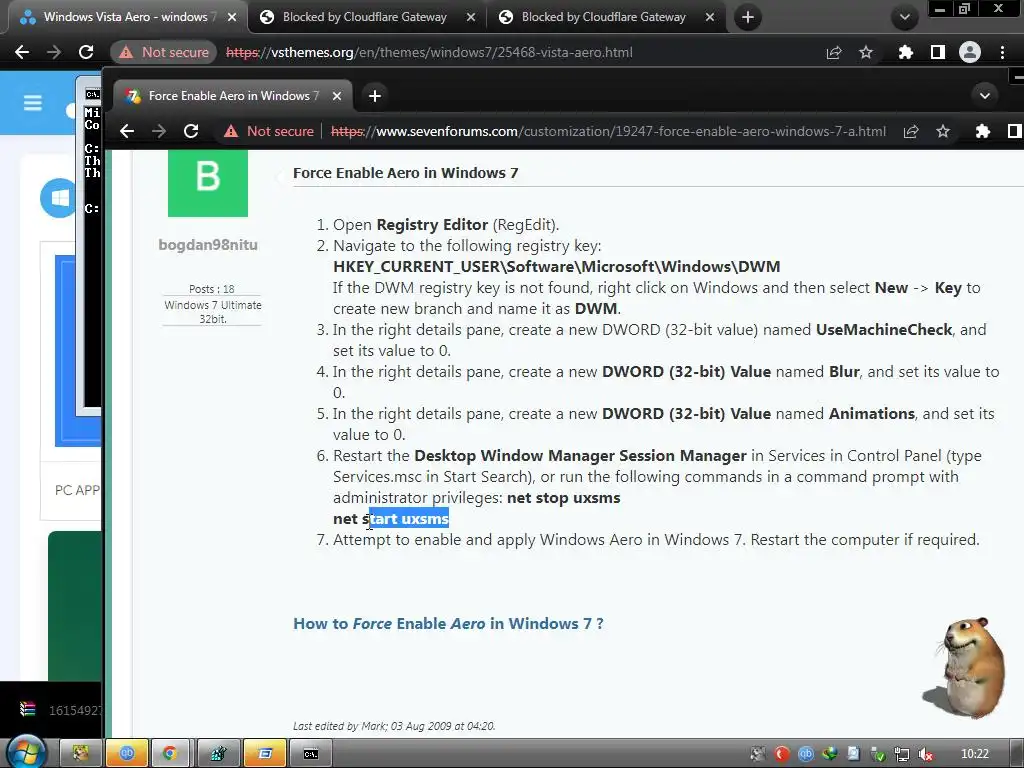This screenshot has height=768, width=1024.
Task: Open the Chrome three-dot menu in vsthemes window
Action: point(1002,52)
